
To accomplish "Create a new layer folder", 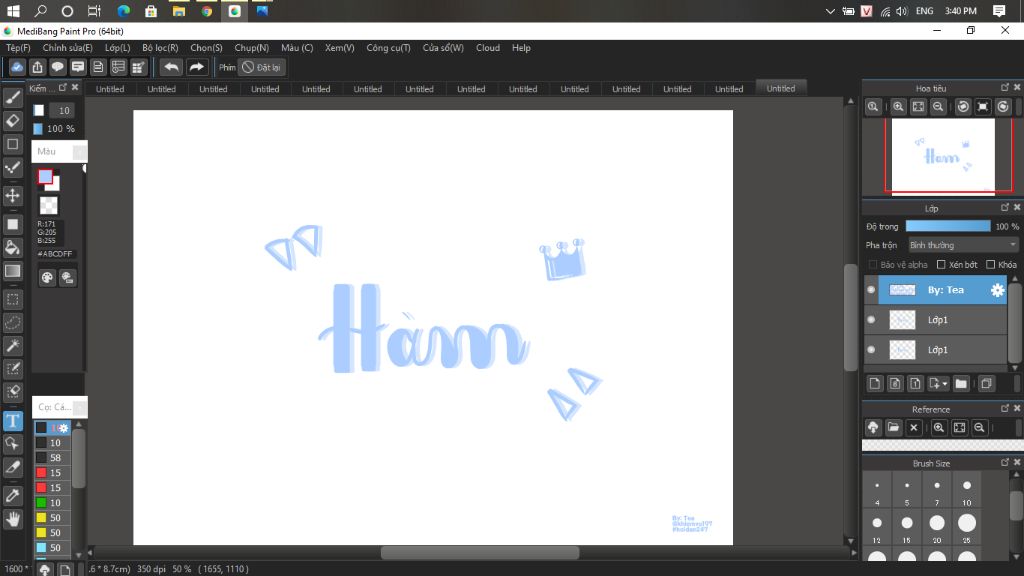I will coord(961,384).
